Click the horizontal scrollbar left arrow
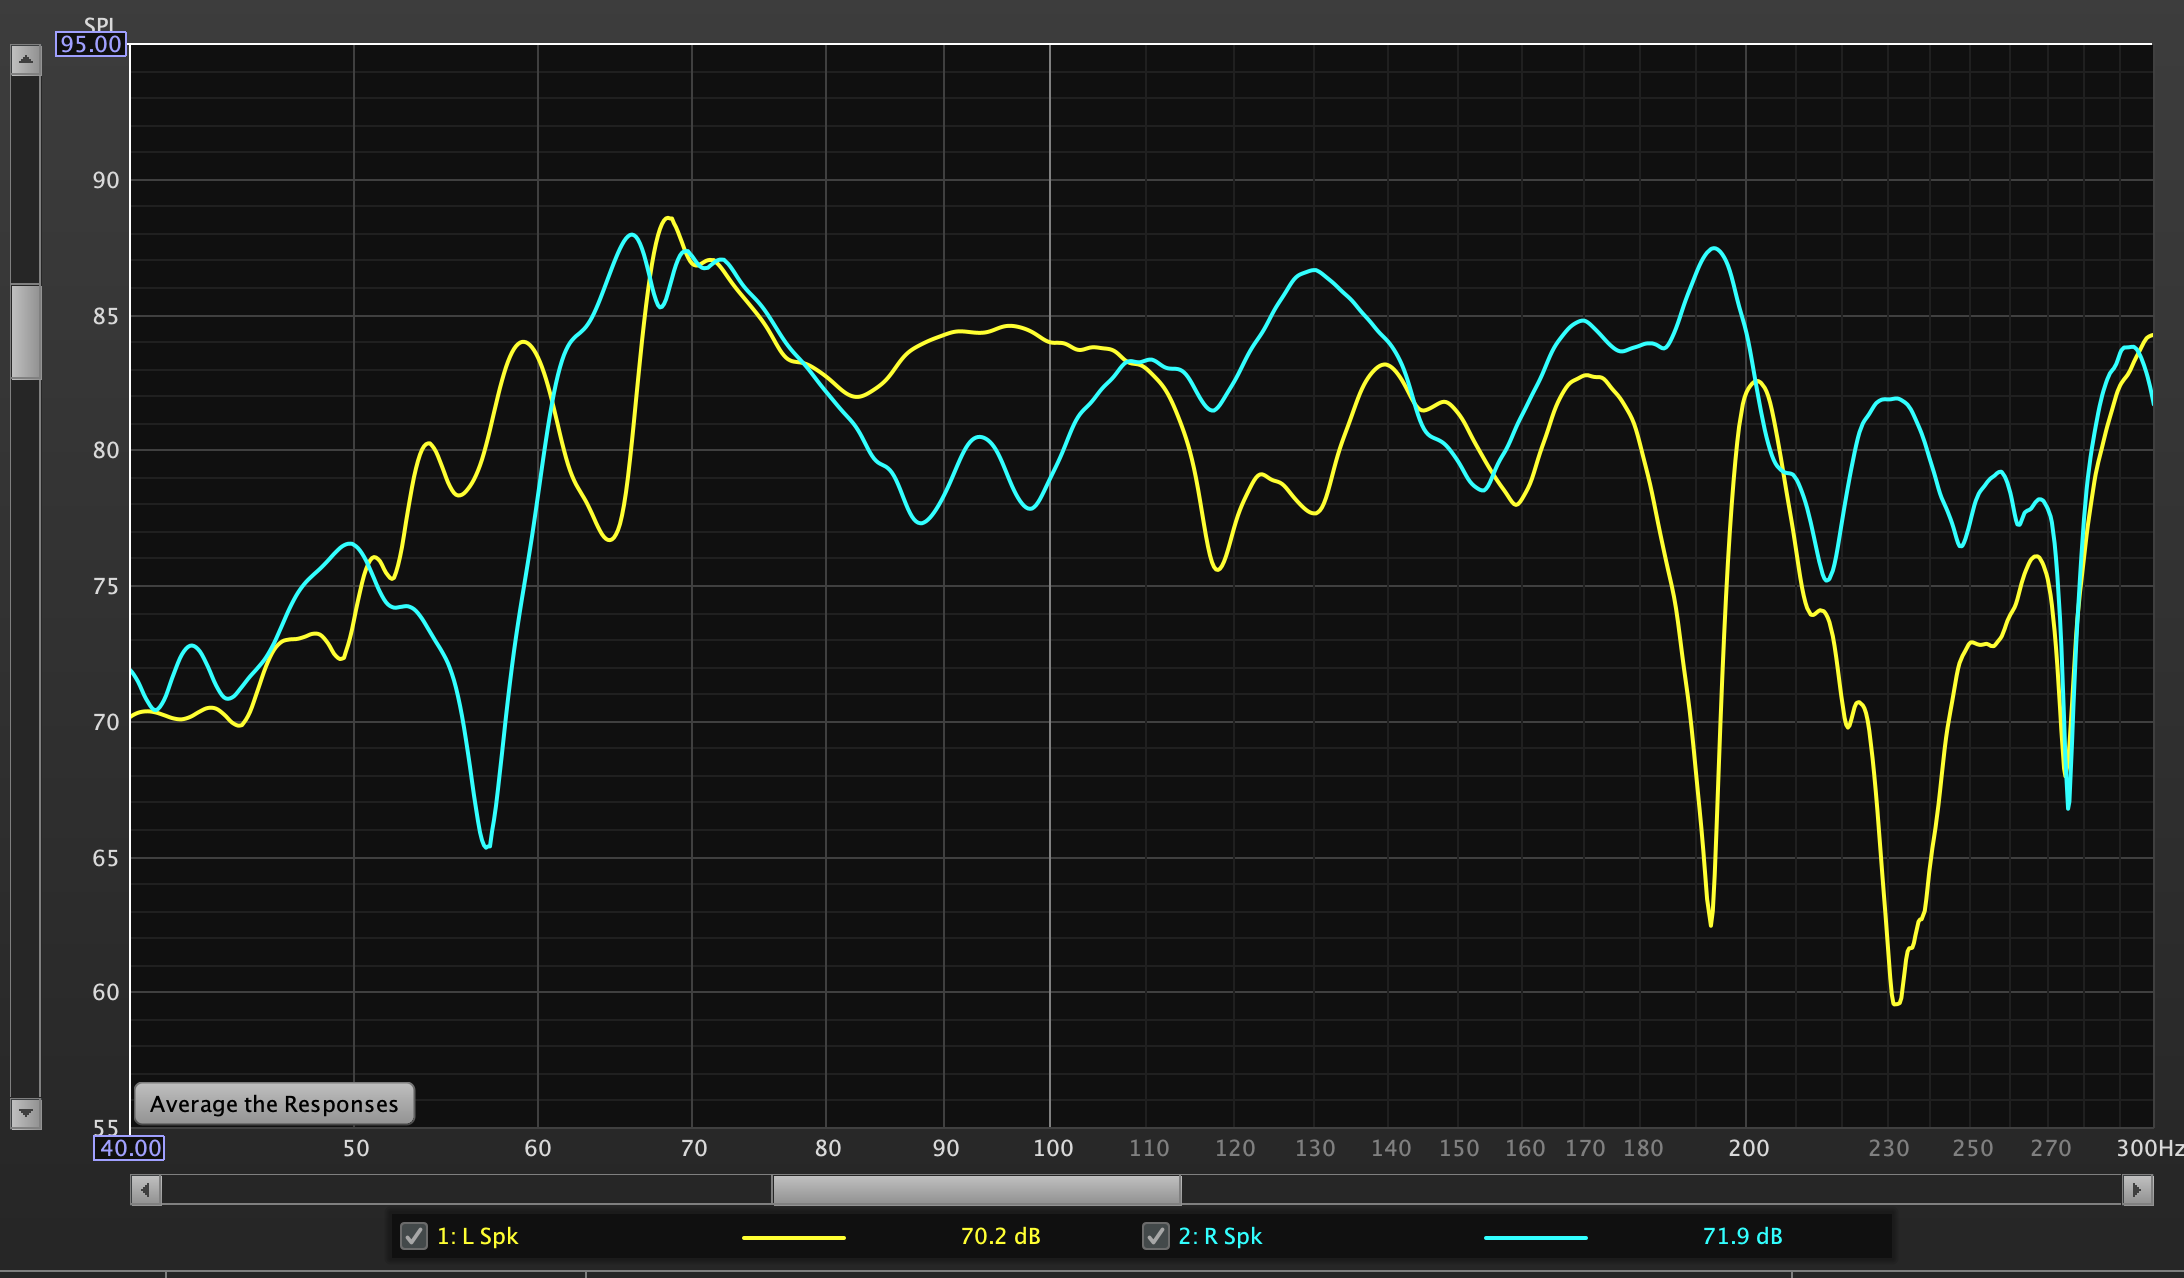The height and width of the screenshot is (1278, 2184). point(146,1190)
